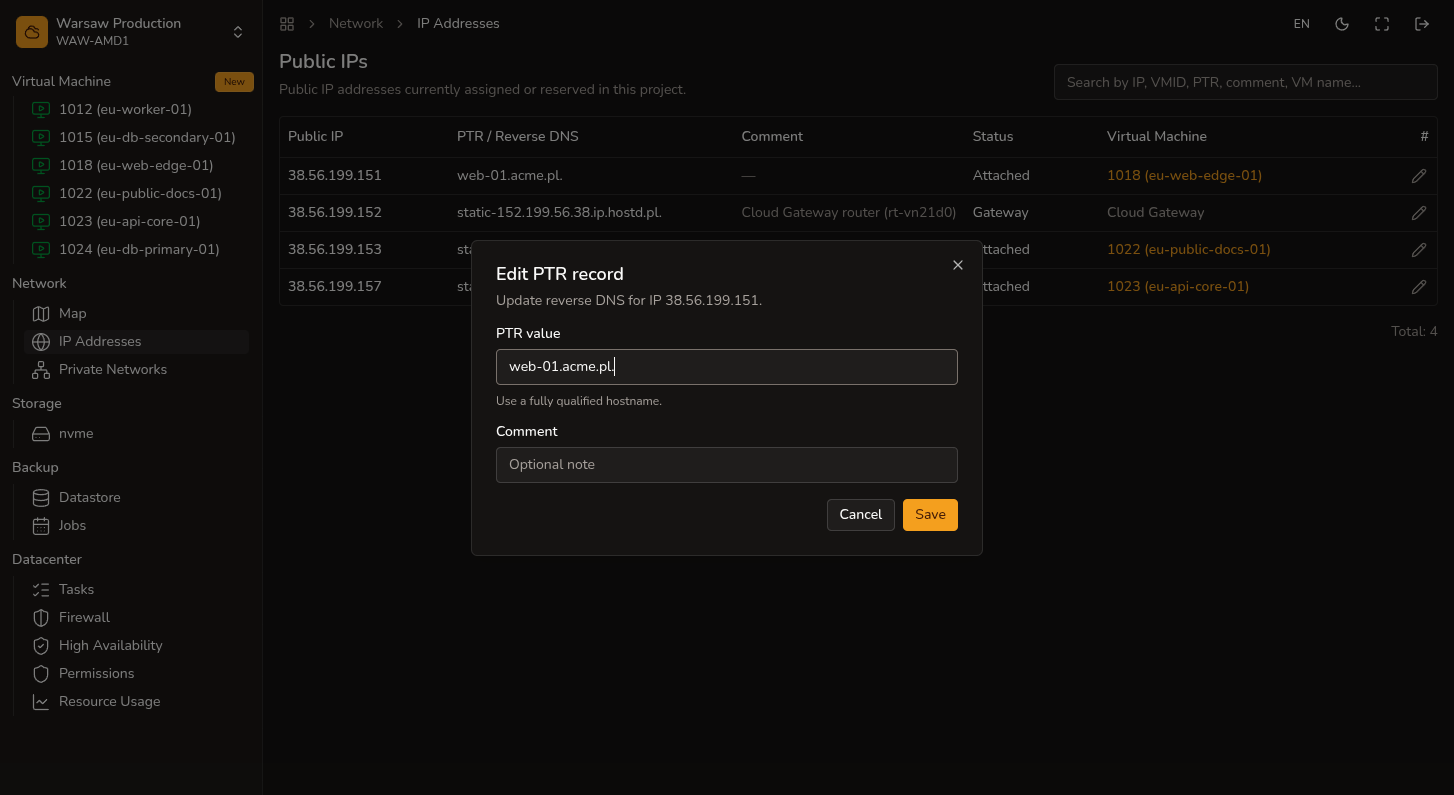Open VM link 1023 (eu-api-core-01) in table
Viewport: 1454px width, 795px height.
click(1178, 286)
